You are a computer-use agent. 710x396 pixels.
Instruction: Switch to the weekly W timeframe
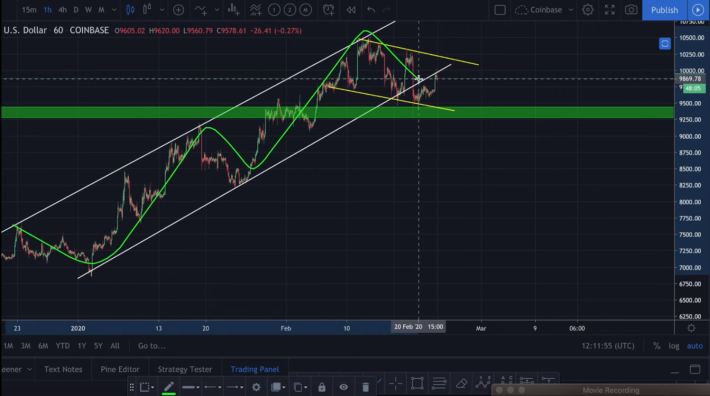88,10
